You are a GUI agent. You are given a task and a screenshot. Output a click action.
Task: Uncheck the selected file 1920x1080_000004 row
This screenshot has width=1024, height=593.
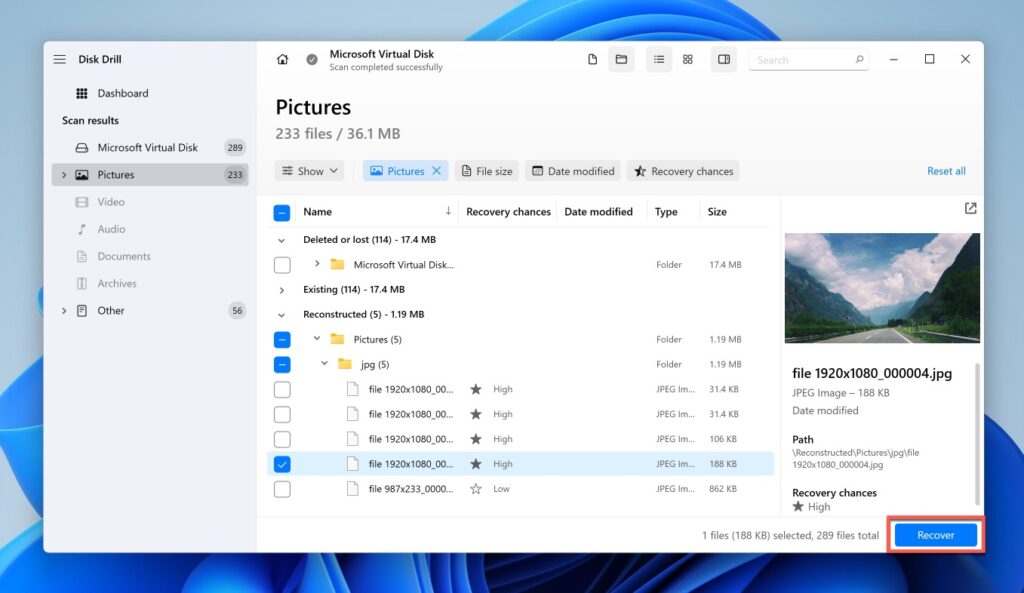click(281, 463)
